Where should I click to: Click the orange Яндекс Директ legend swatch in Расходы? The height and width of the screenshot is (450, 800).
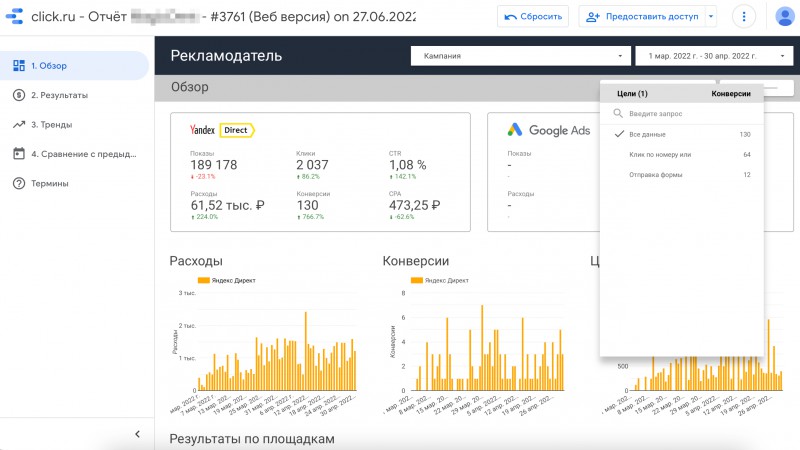coord(204,280)
